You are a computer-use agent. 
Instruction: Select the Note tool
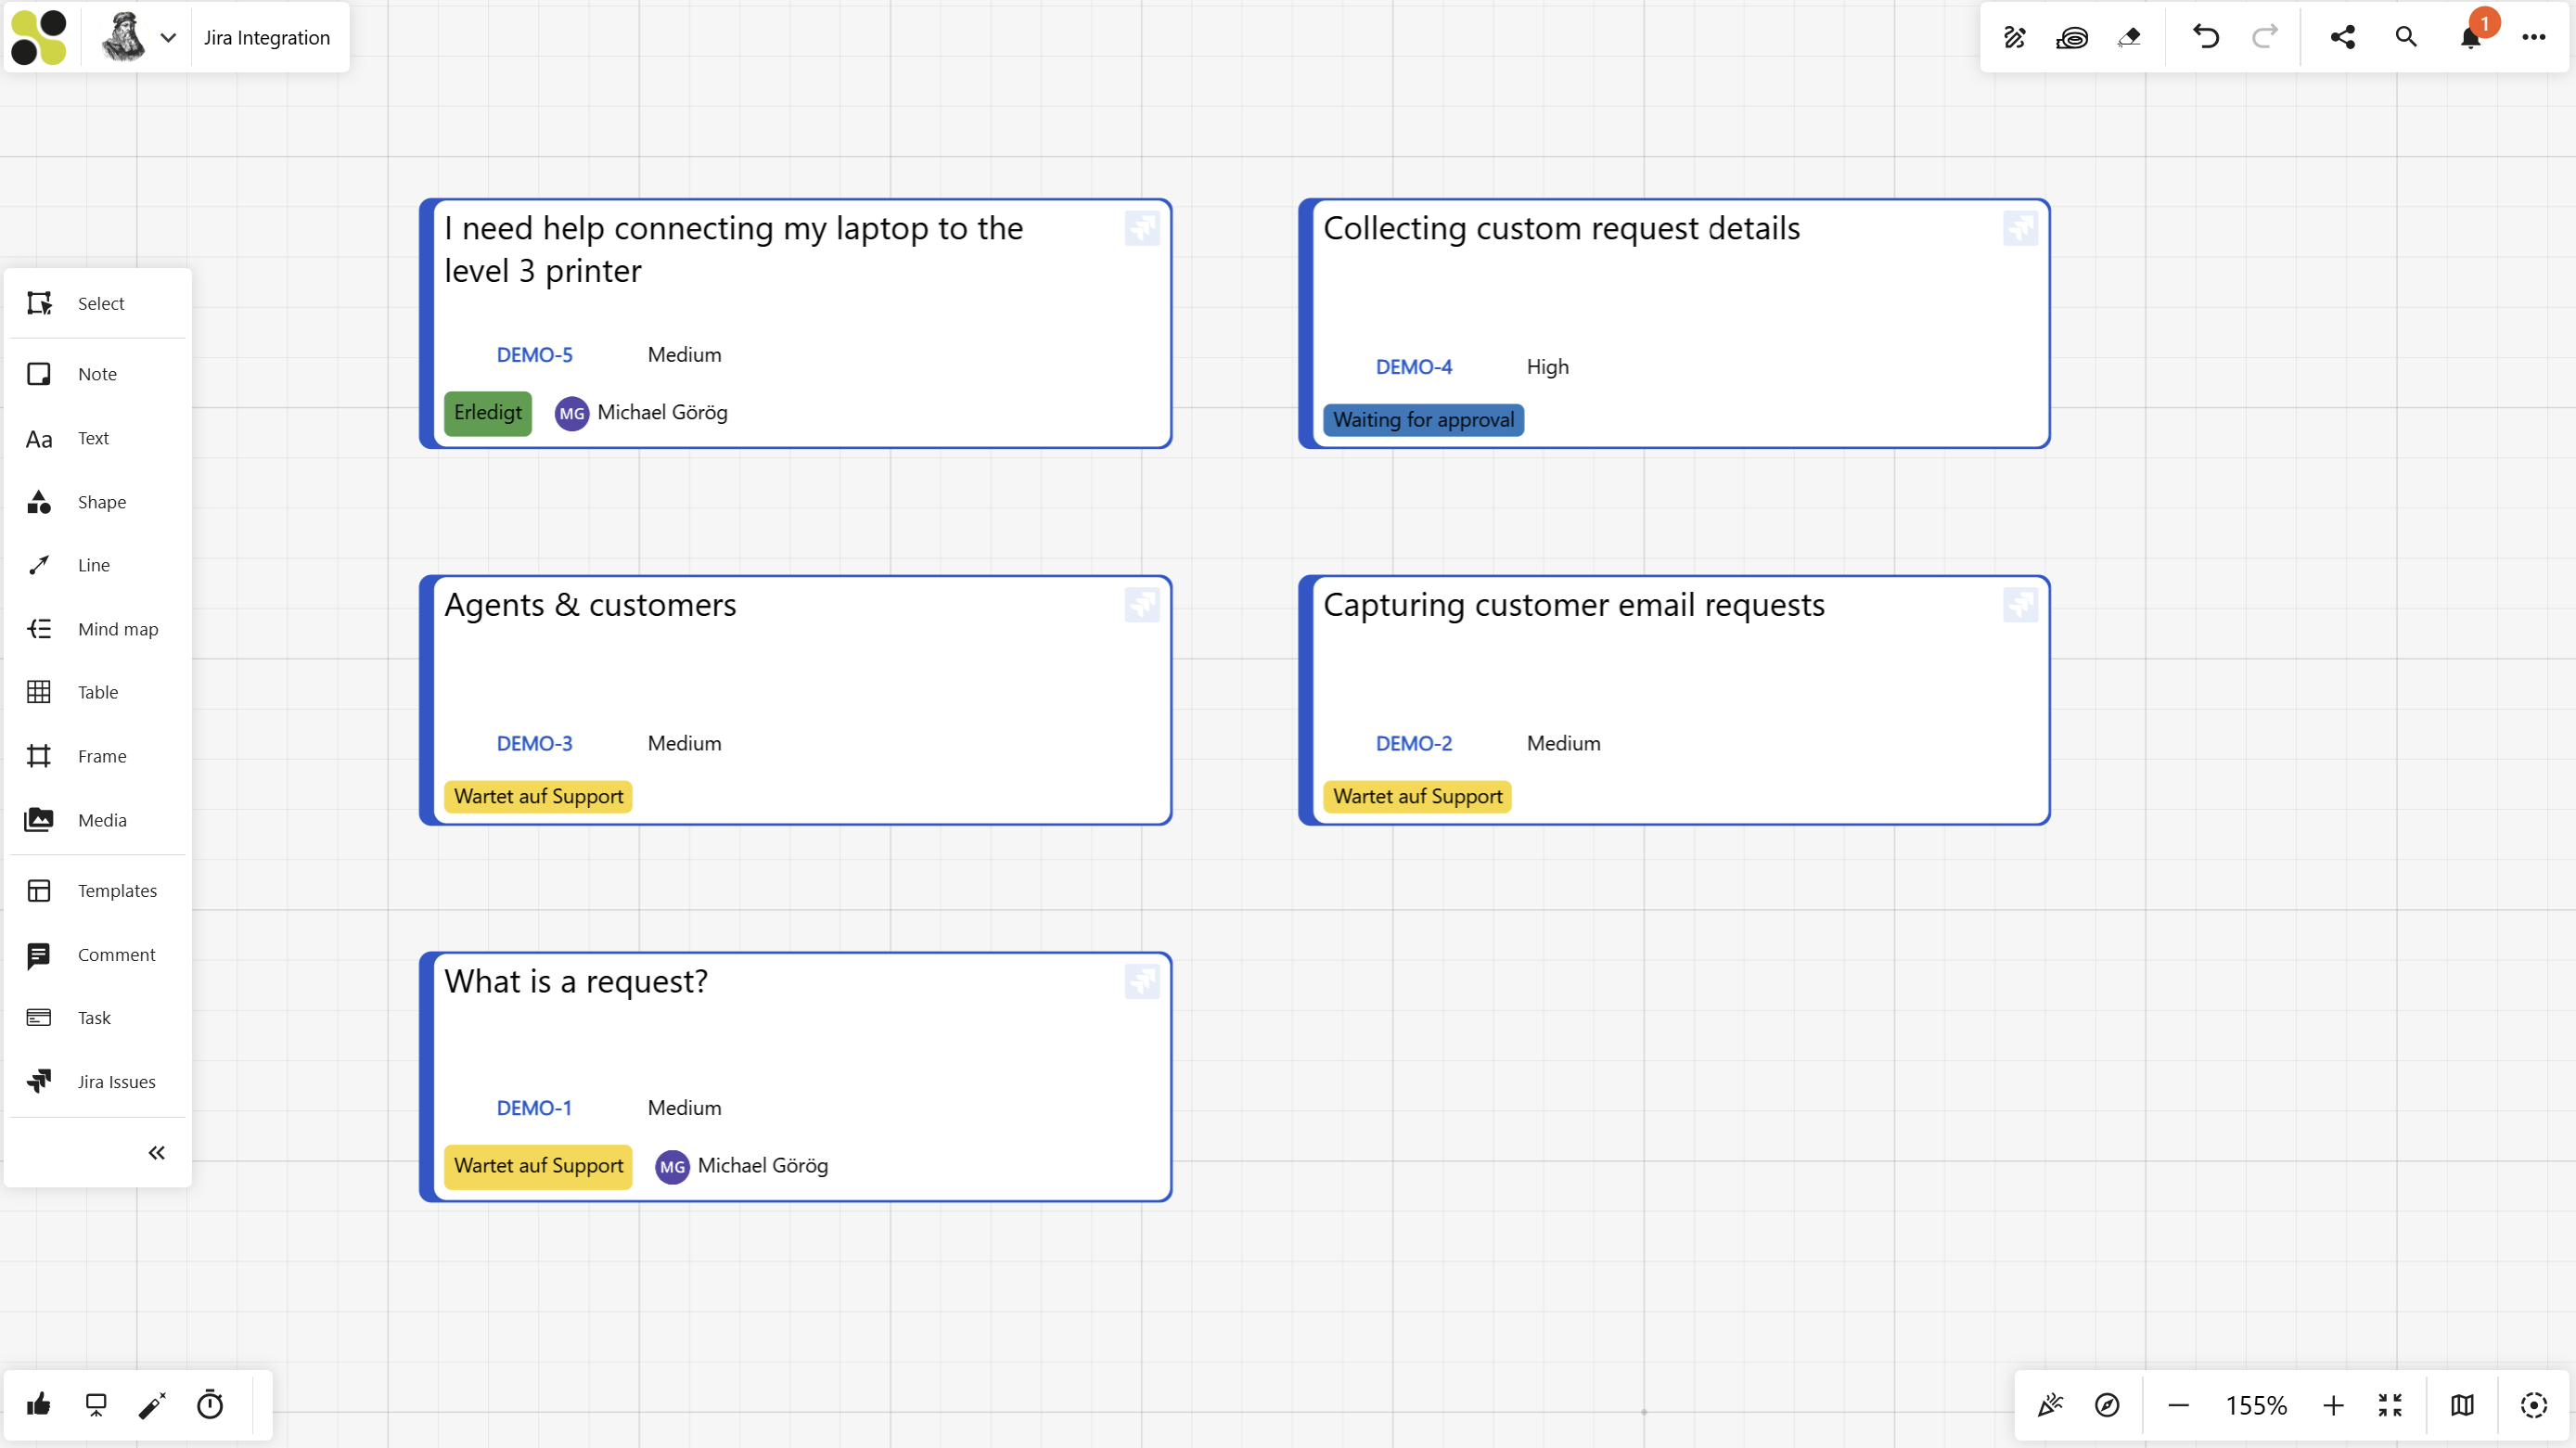pos(97,373)
